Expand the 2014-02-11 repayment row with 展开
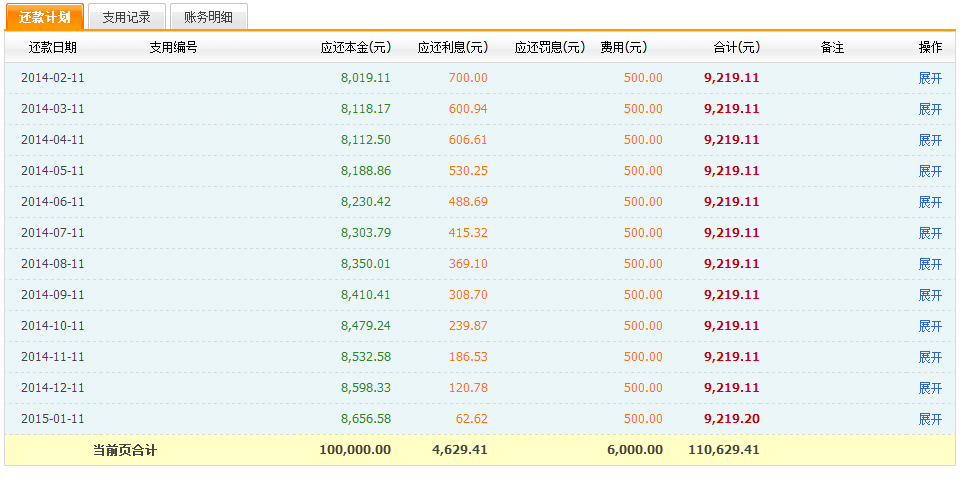The height and width of the screenshot is (494, 963). 930,78
